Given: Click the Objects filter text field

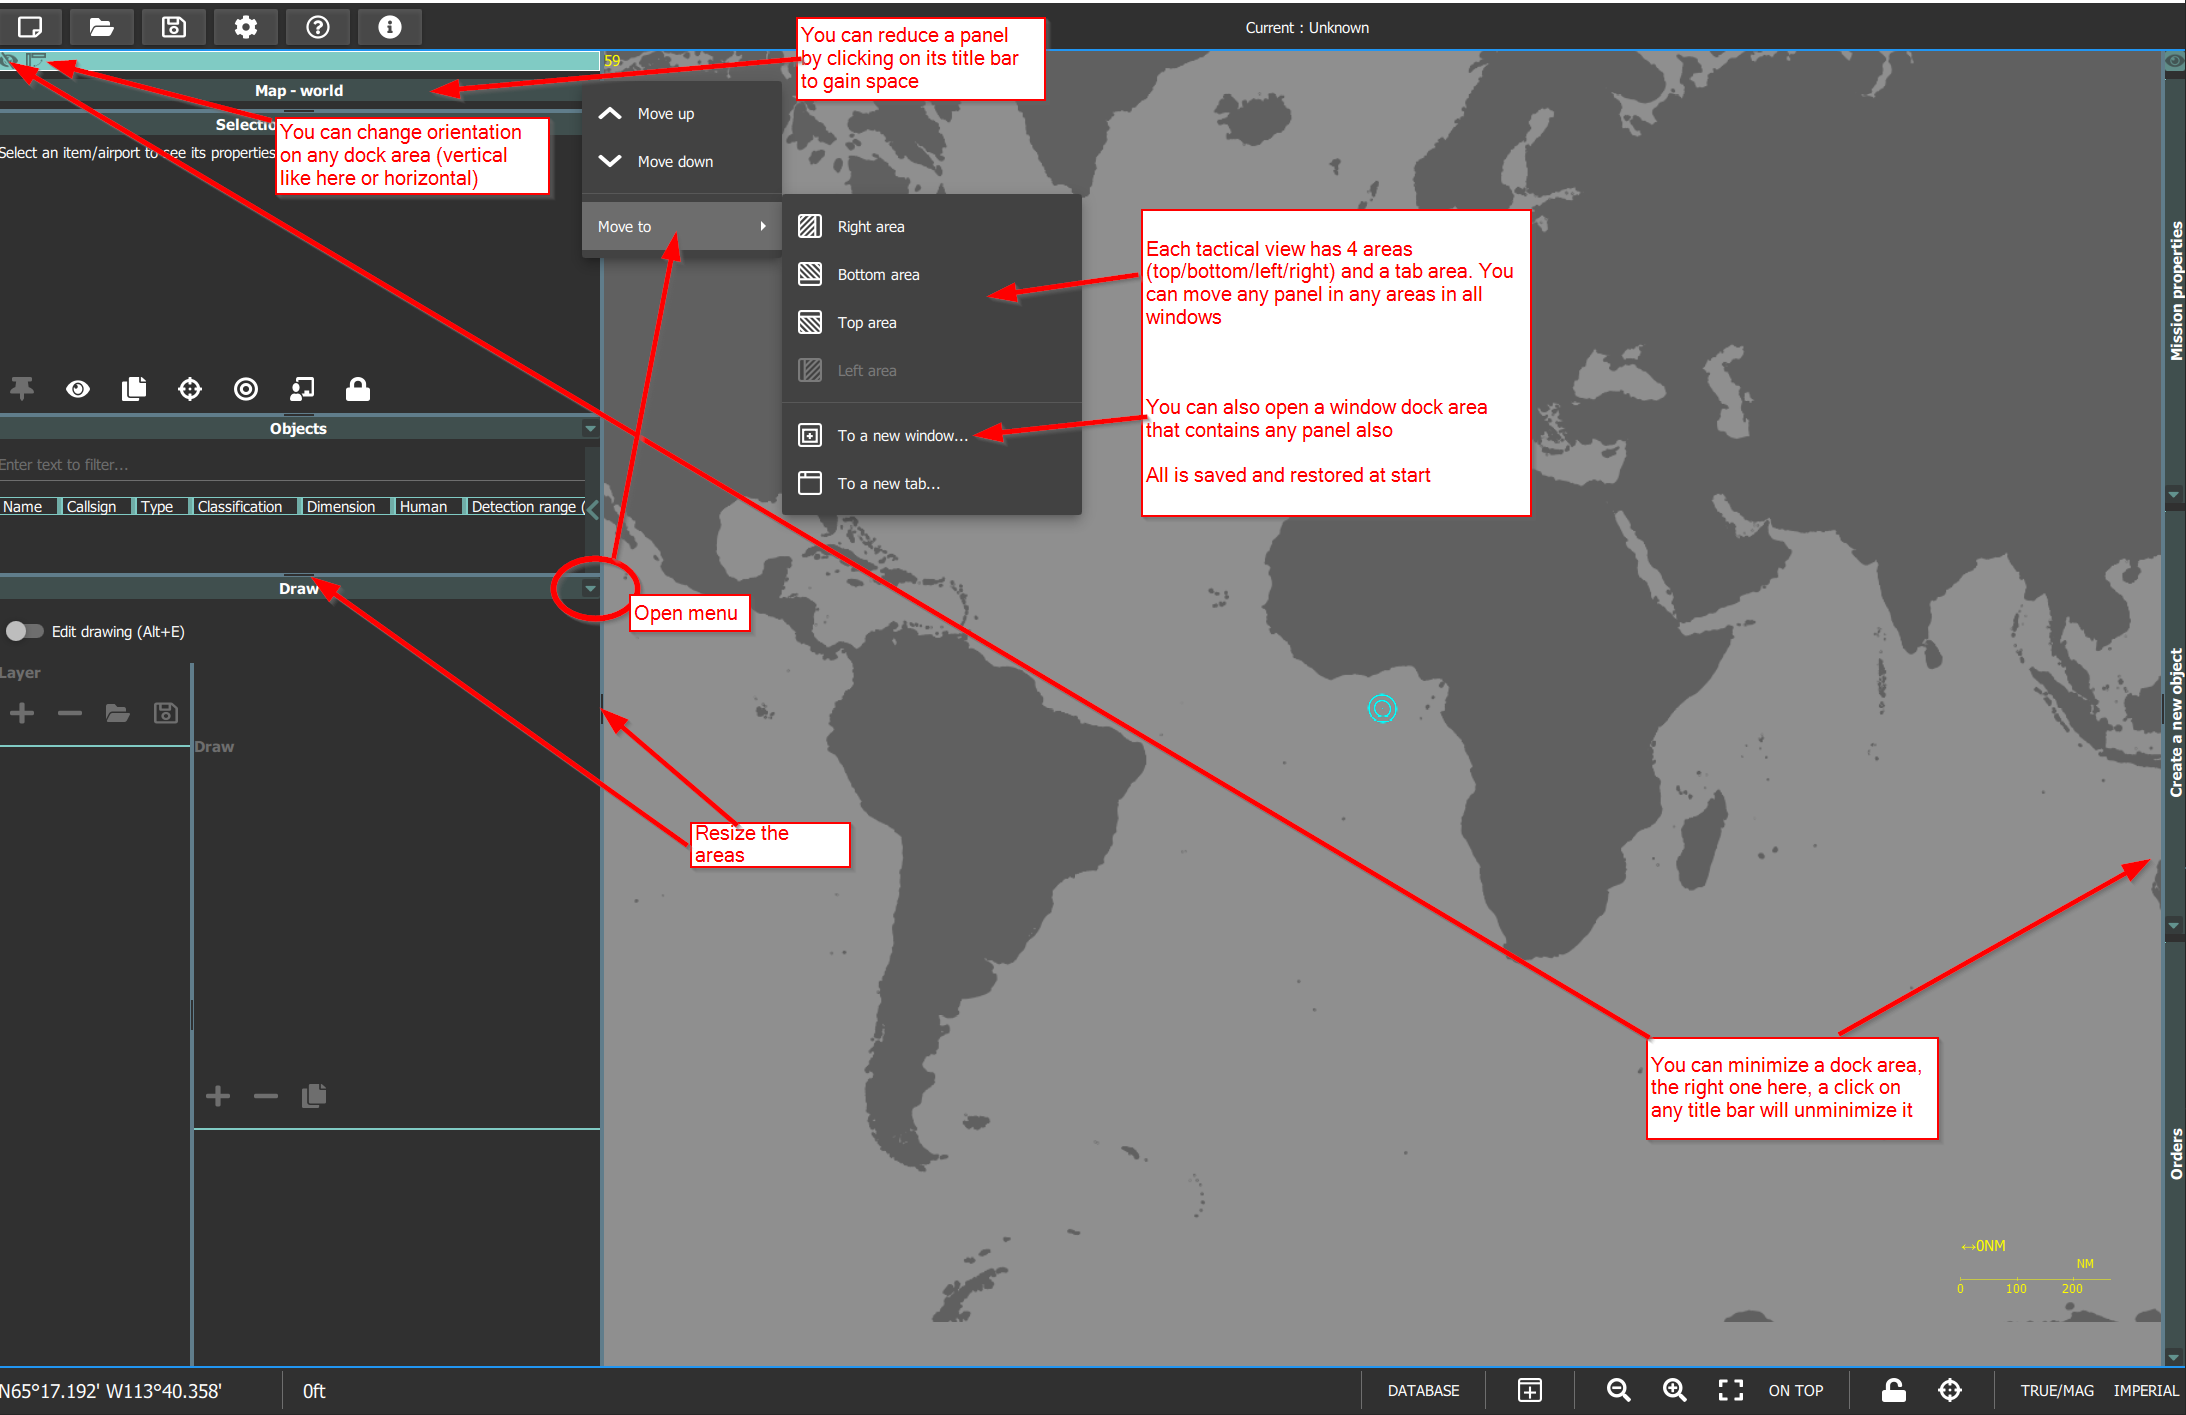Looking at the screenshot, I should click(x=292, y=465).
